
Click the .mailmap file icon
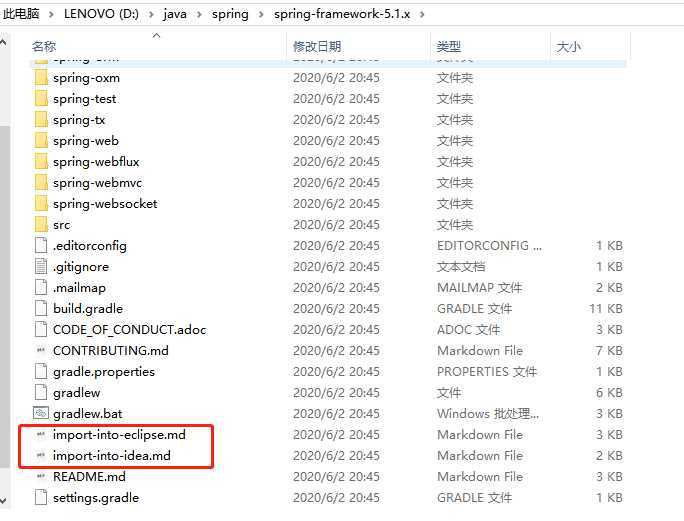pyautogui.click(x=41, y=288)
